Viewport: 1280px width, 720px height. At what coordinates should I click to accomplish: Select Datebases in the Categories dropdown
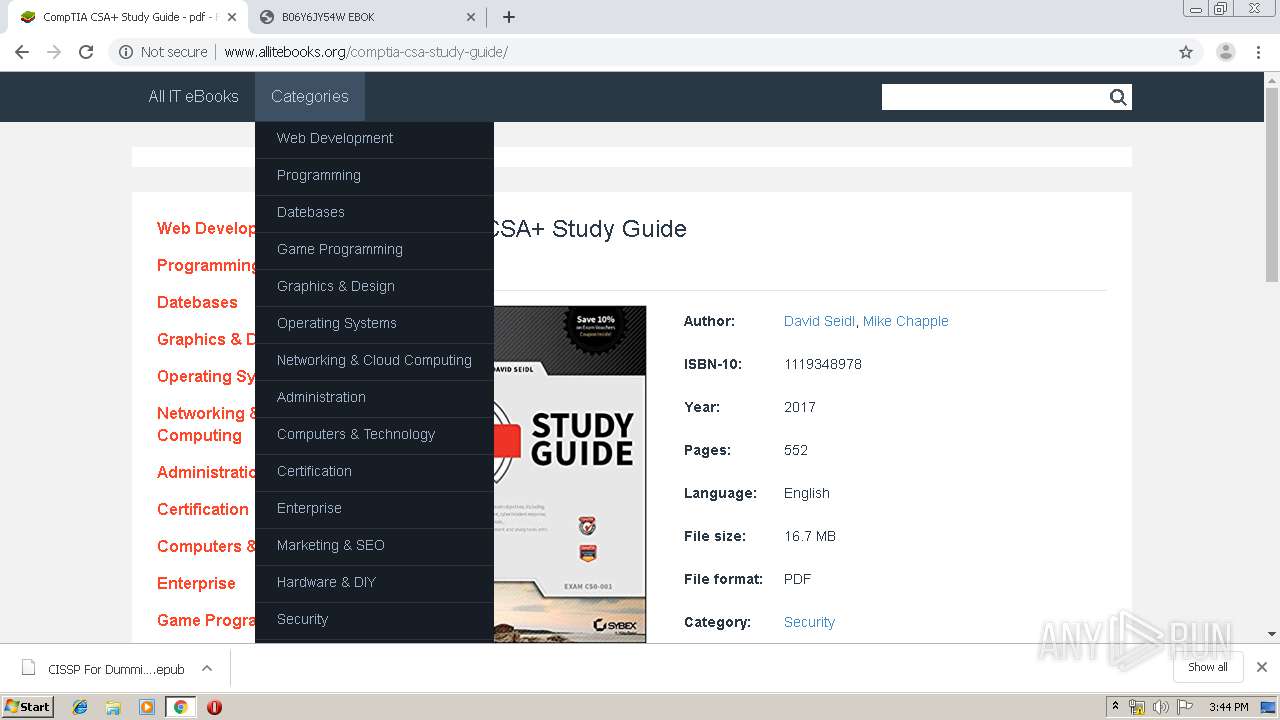374,212
